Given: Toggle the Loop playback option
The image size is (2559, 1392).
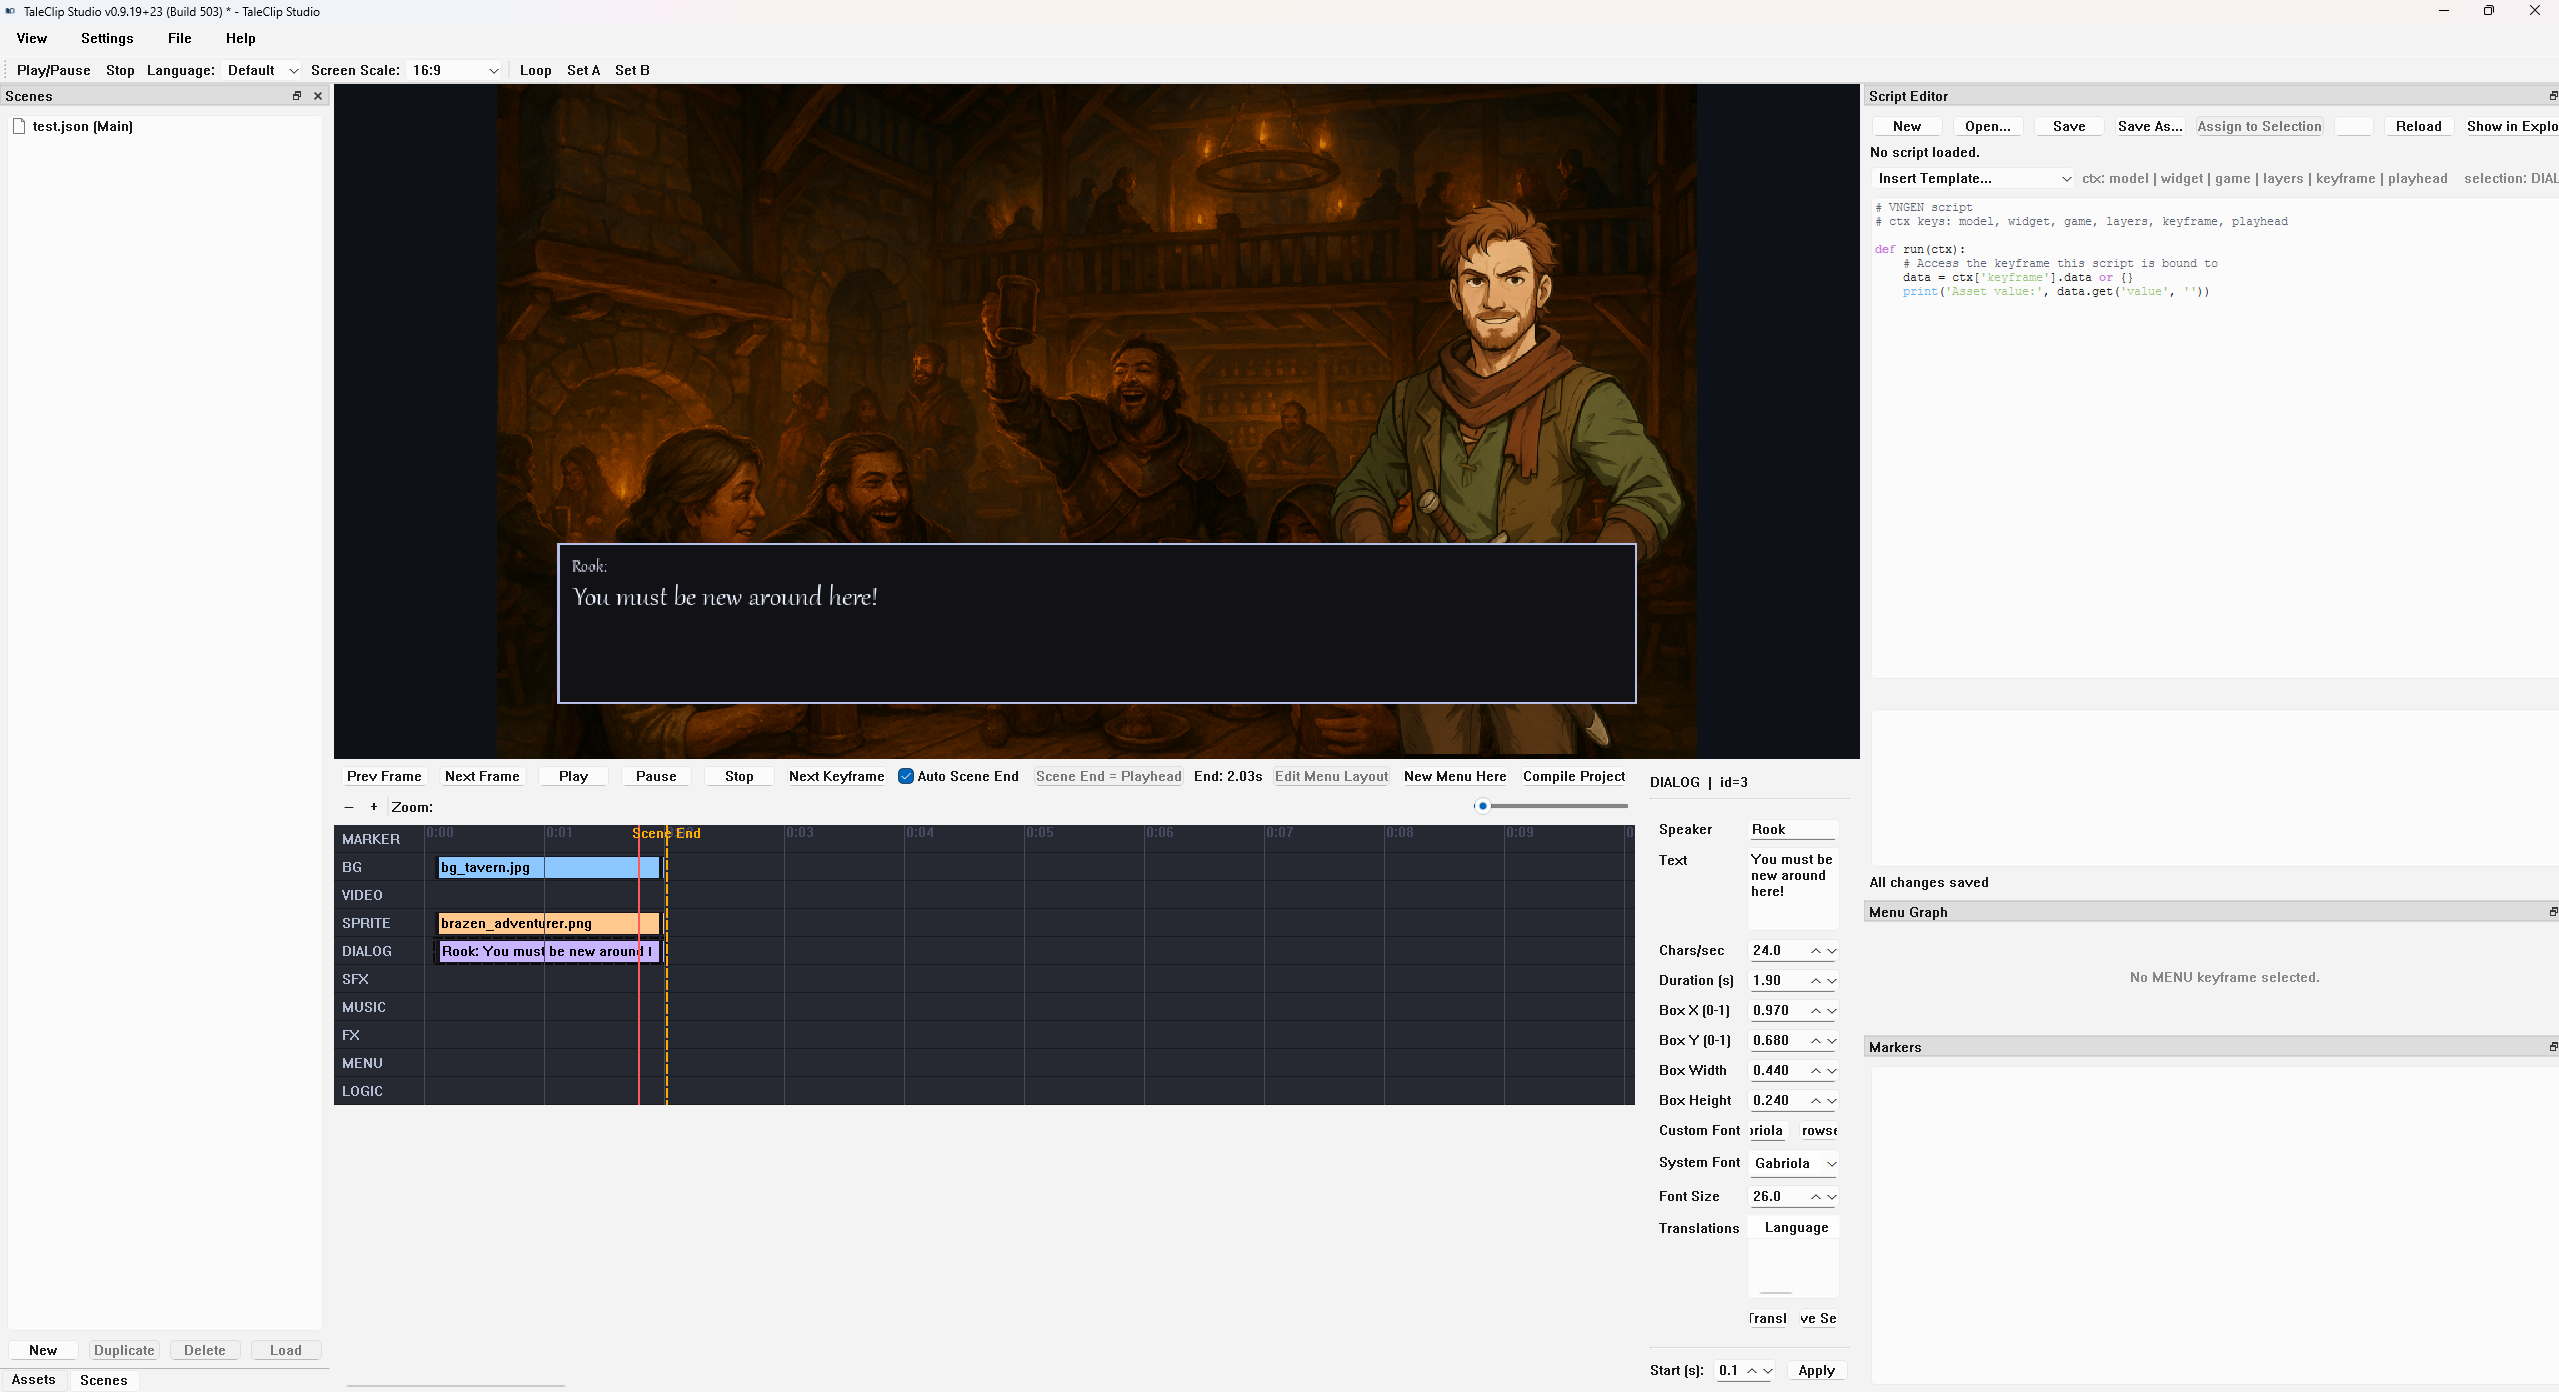Looking at the screenshot, I should pyautogui.click(x=535, y=70).
